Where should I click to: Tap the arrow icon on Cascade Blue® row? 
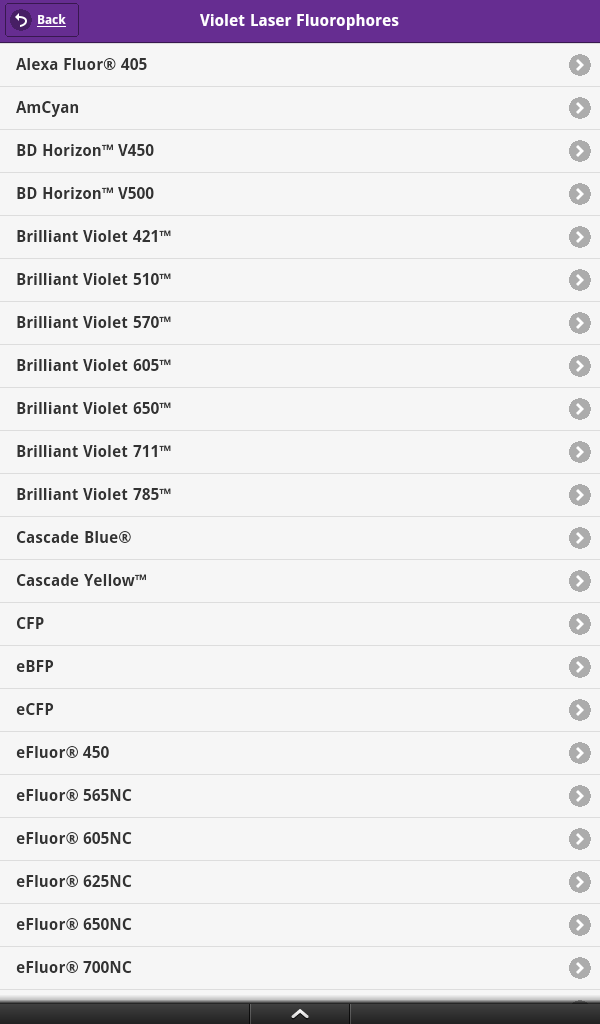coord(579,538)
